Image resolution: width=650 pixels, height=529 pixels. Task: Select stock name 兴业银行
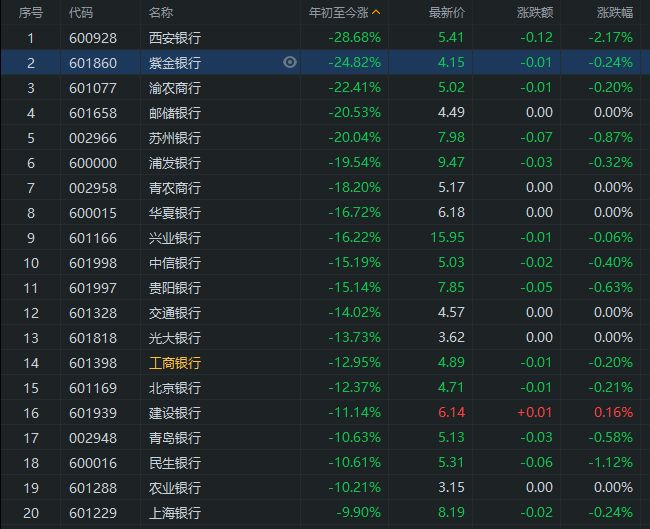click(x=175, y=238)
